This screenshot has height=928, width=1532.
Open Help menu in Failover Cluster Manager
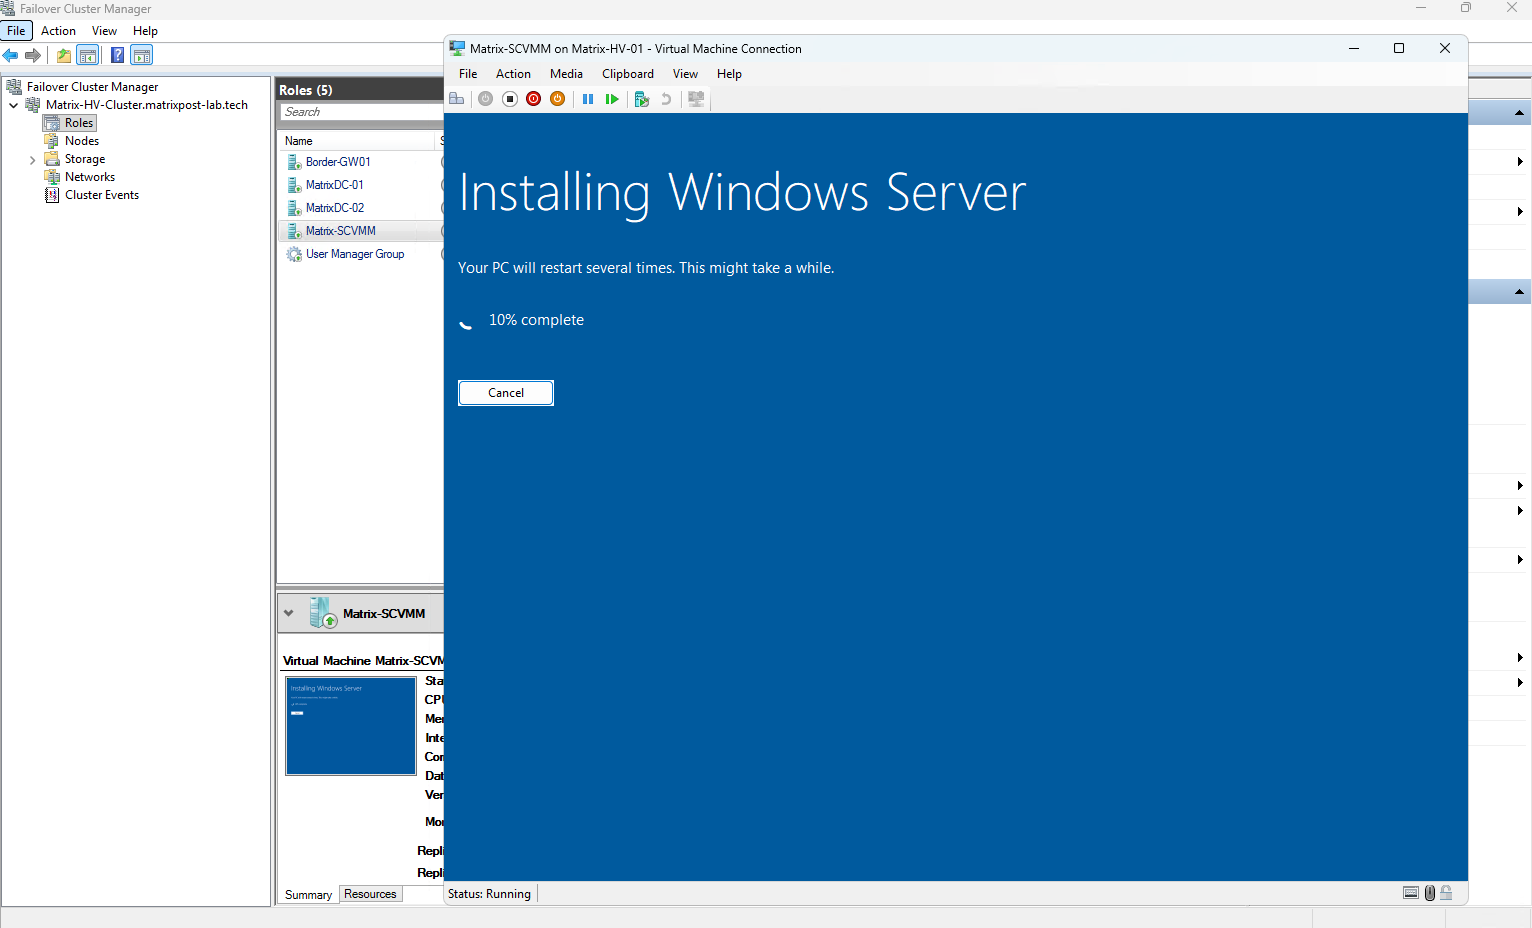point(145,31)
